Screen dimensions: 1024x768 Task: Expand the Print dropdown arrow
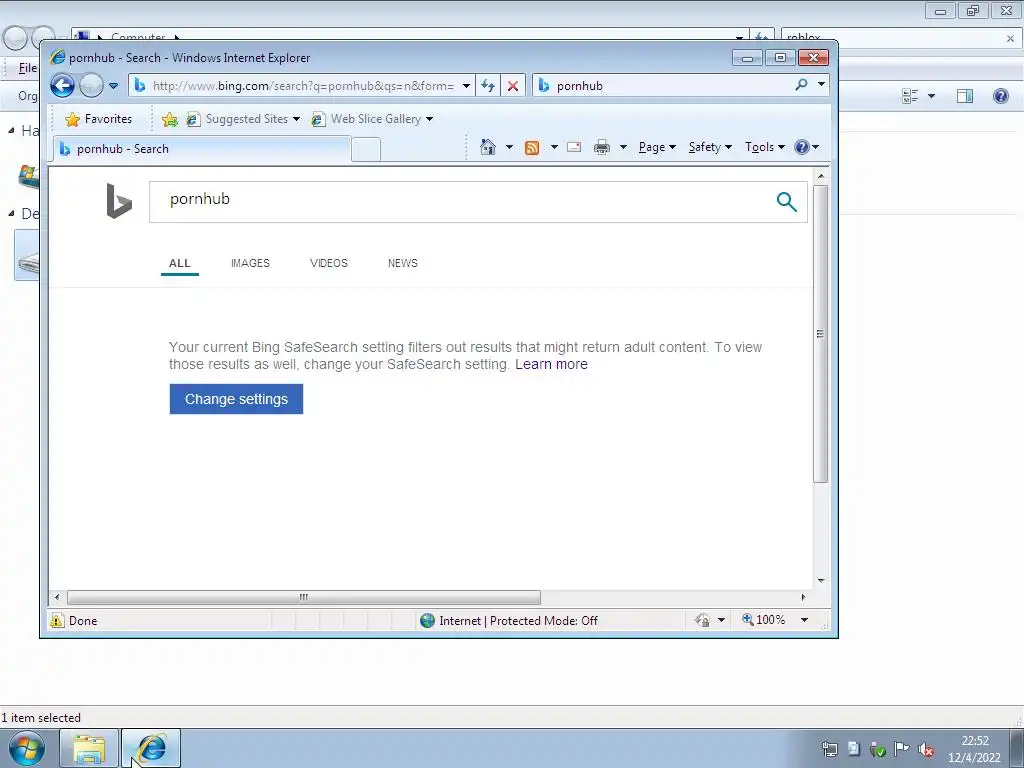623,147
